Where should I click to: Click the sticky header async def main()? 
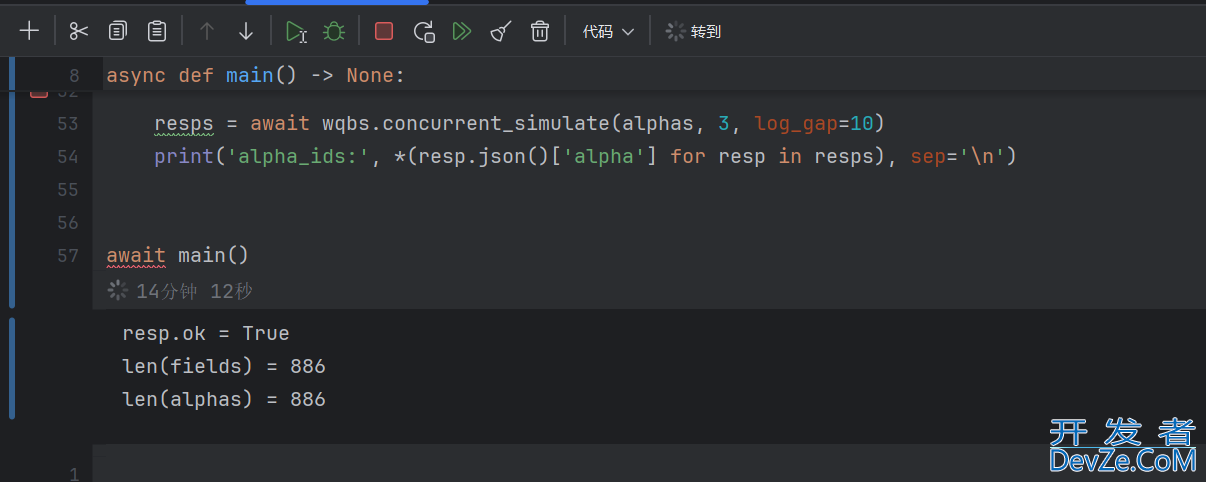[256, 76]
